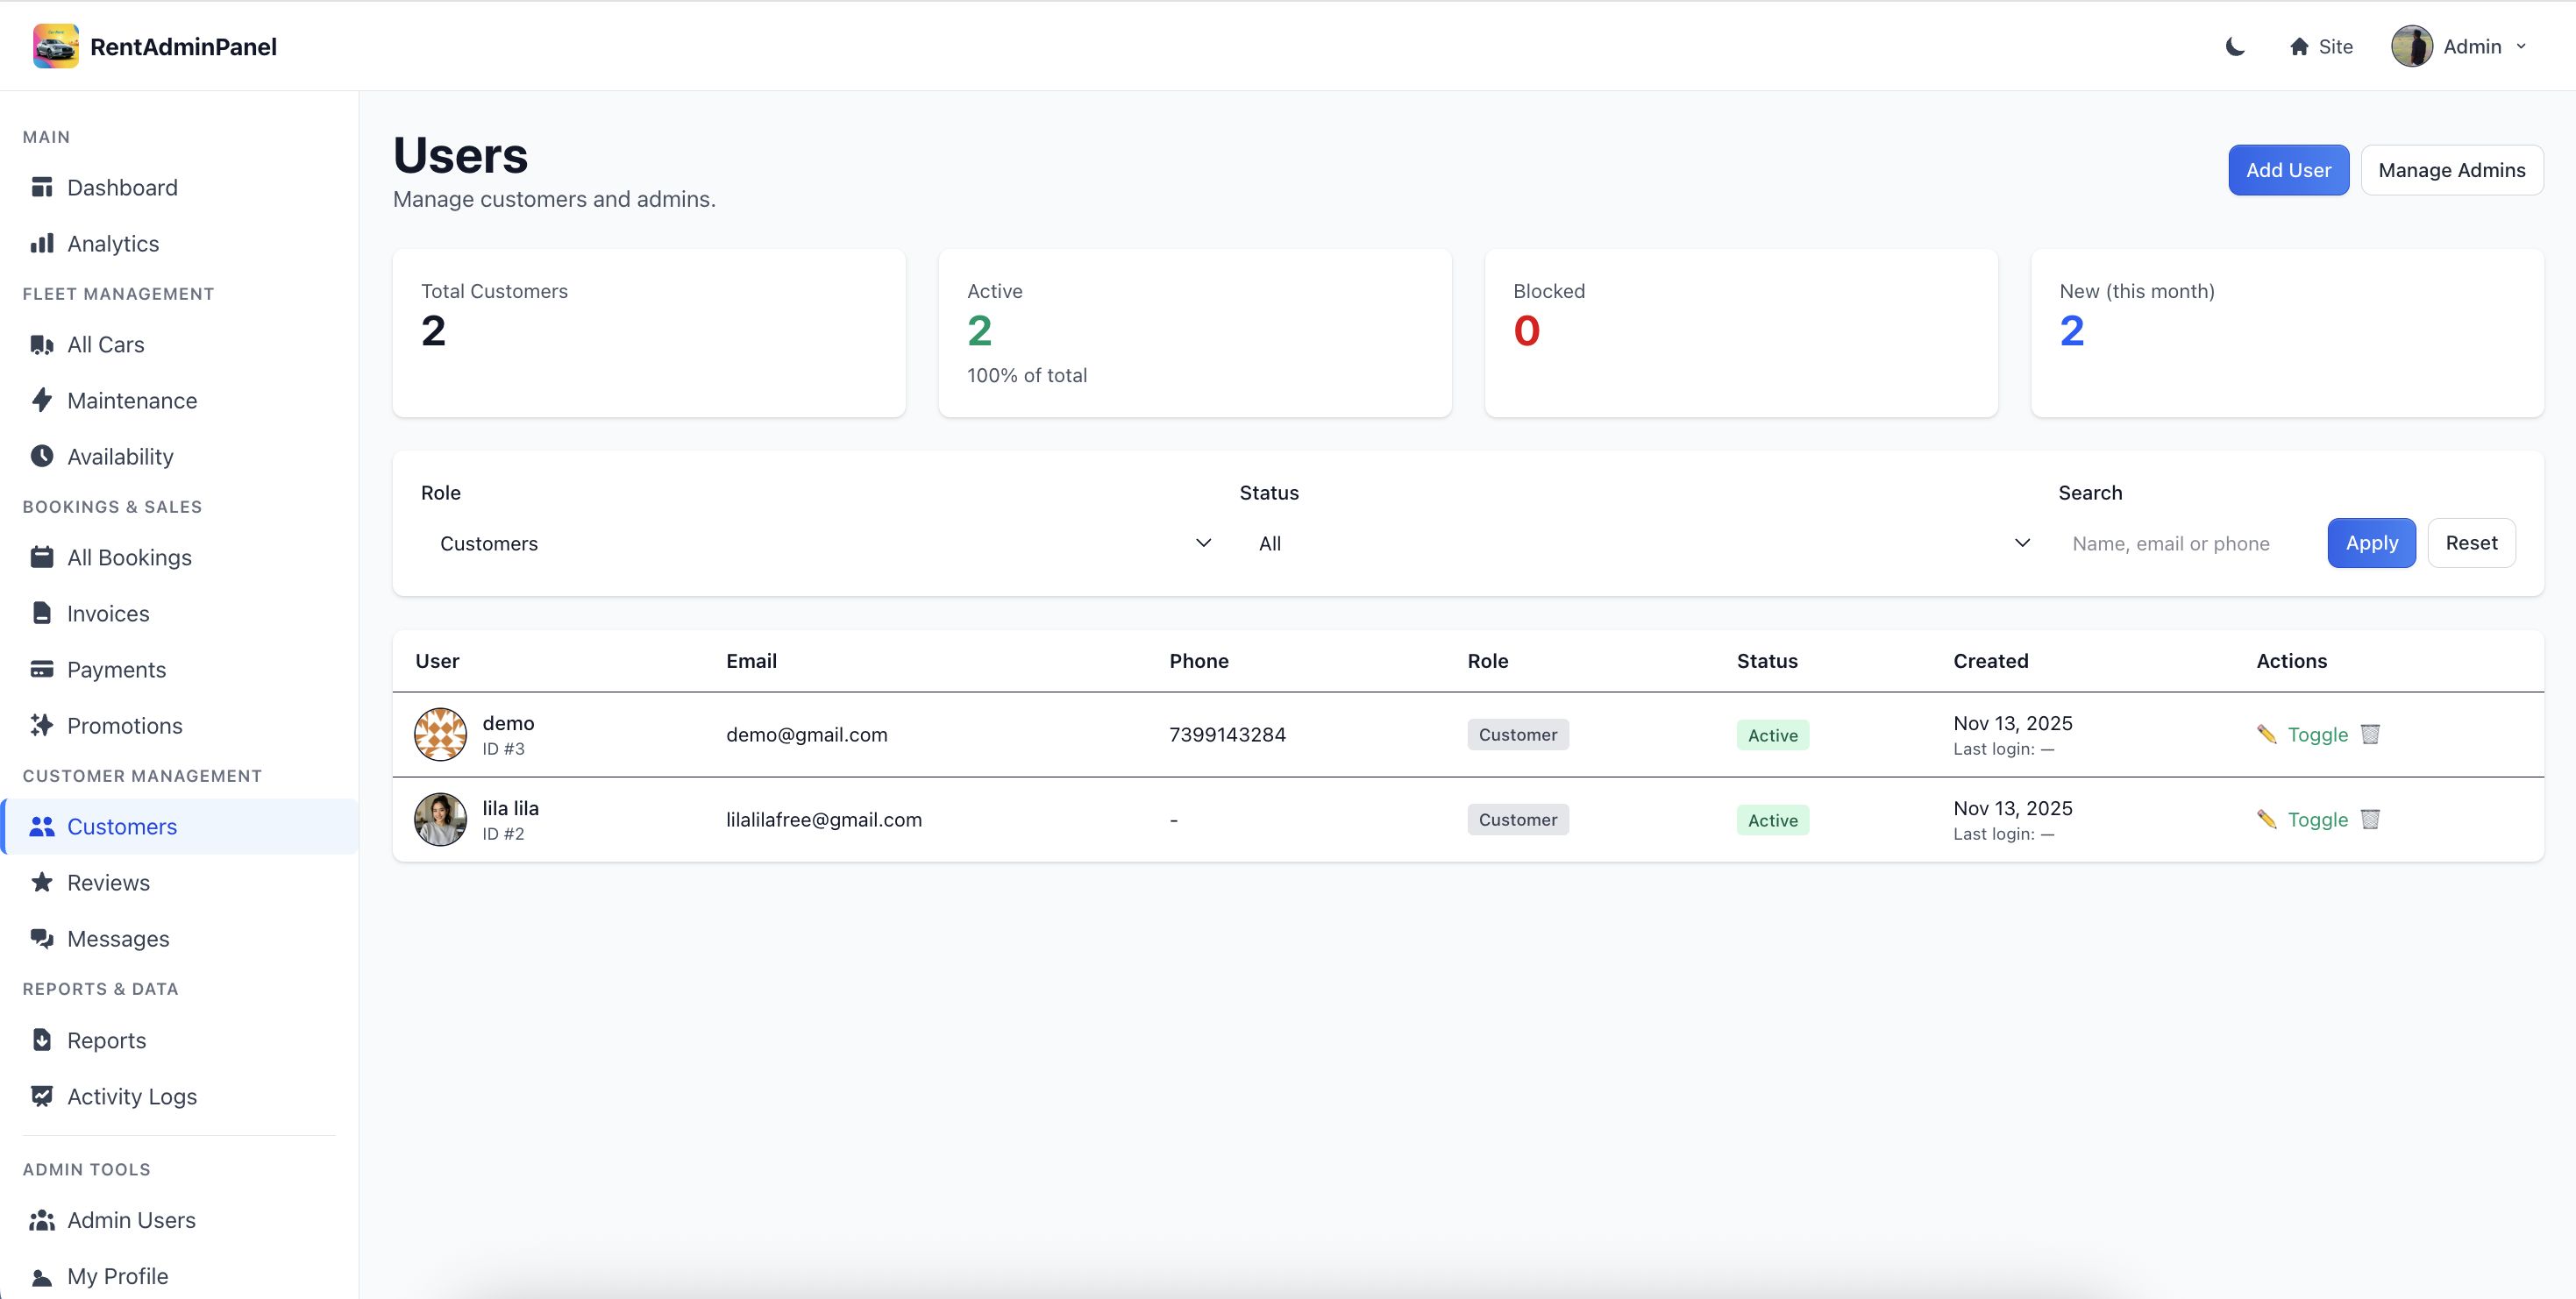The height and width of the screenshot is (1299, 2576).
Task: Toggle status of demo user
Action: click(x=2317, y=734)
